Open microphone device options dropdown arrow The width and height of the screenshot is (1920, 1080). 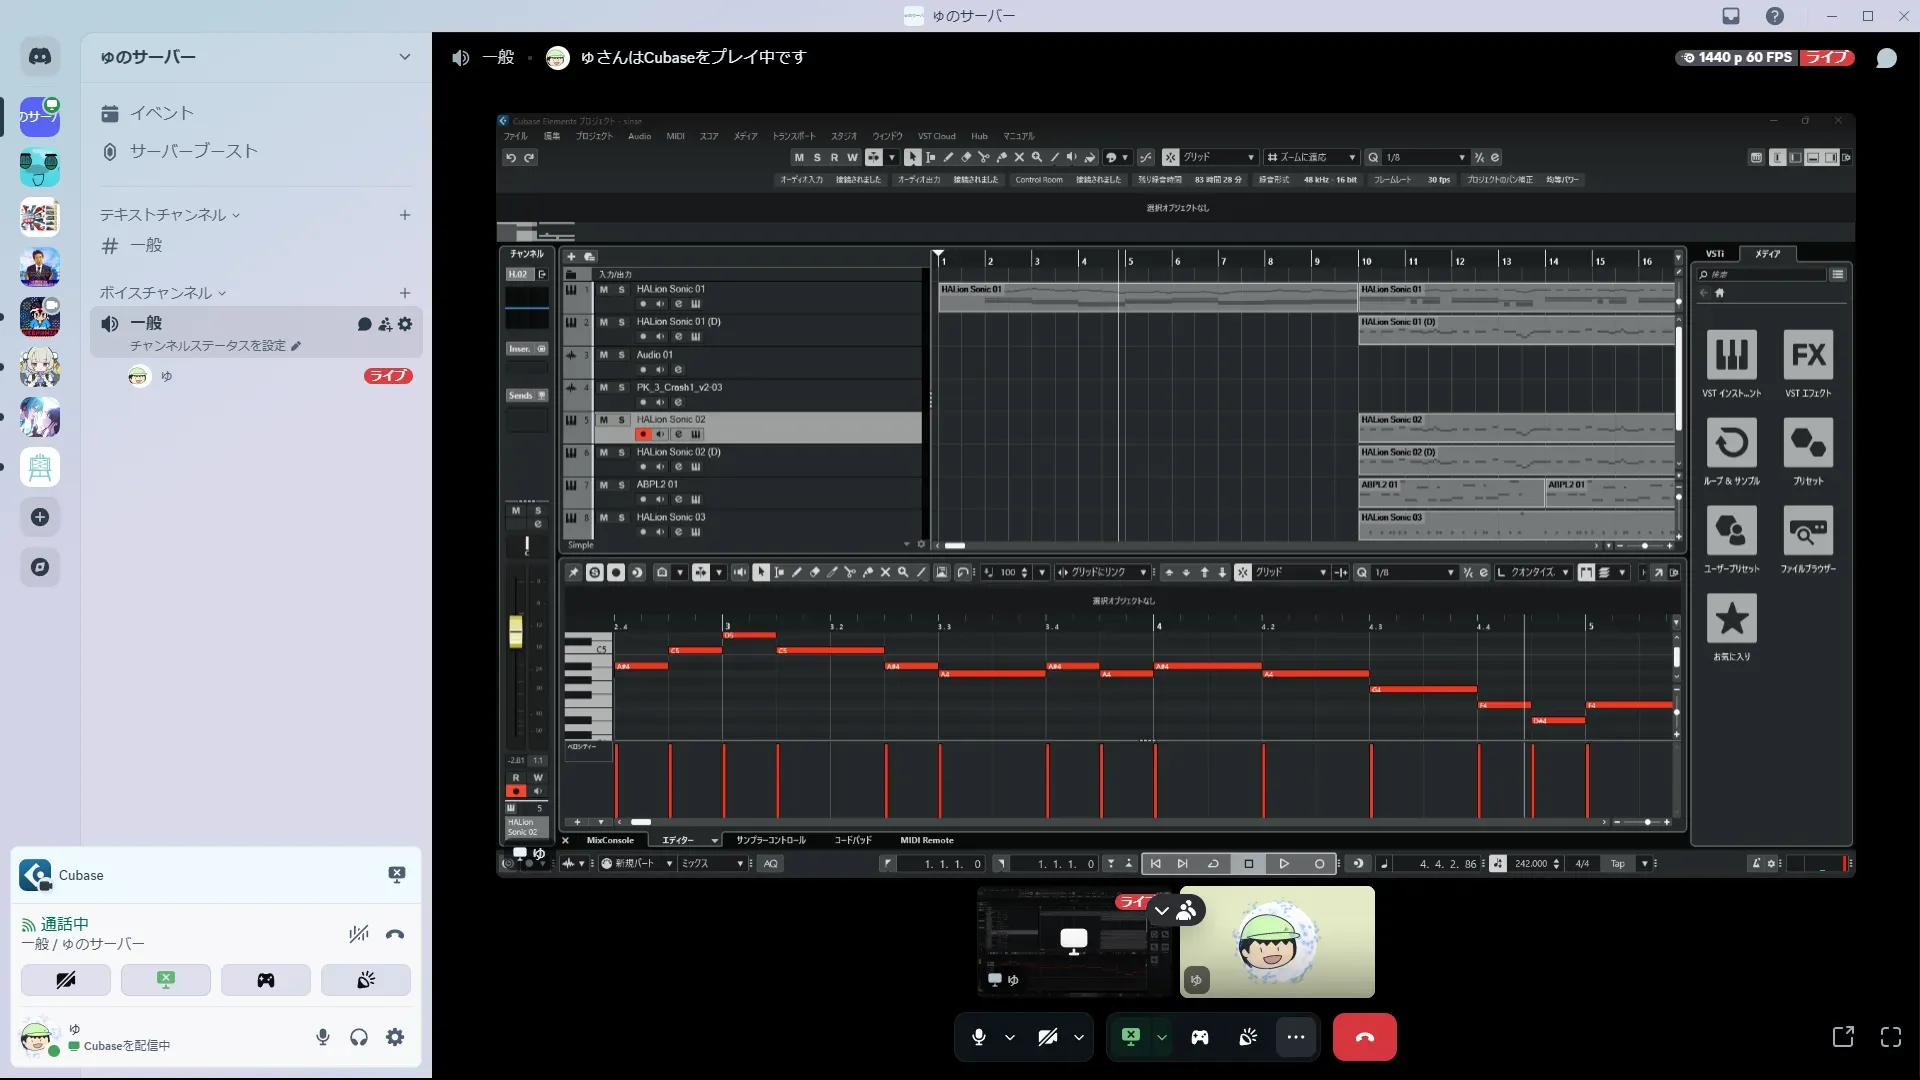tap(1010, 1037)
